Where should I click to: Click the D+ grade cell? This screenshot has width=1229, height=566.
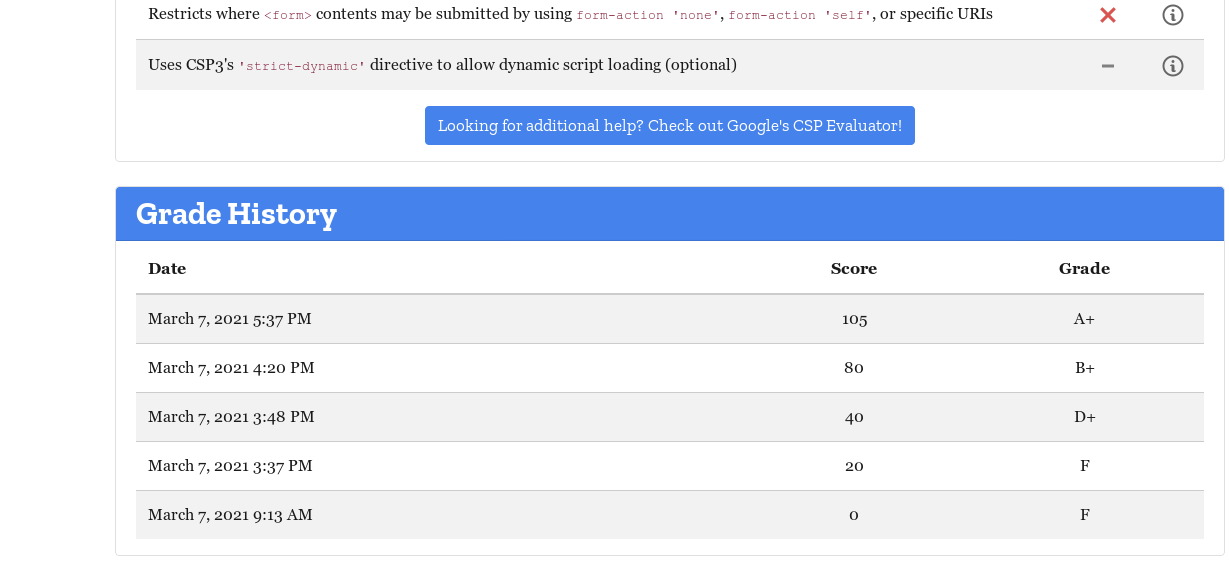coord(1084,417)
